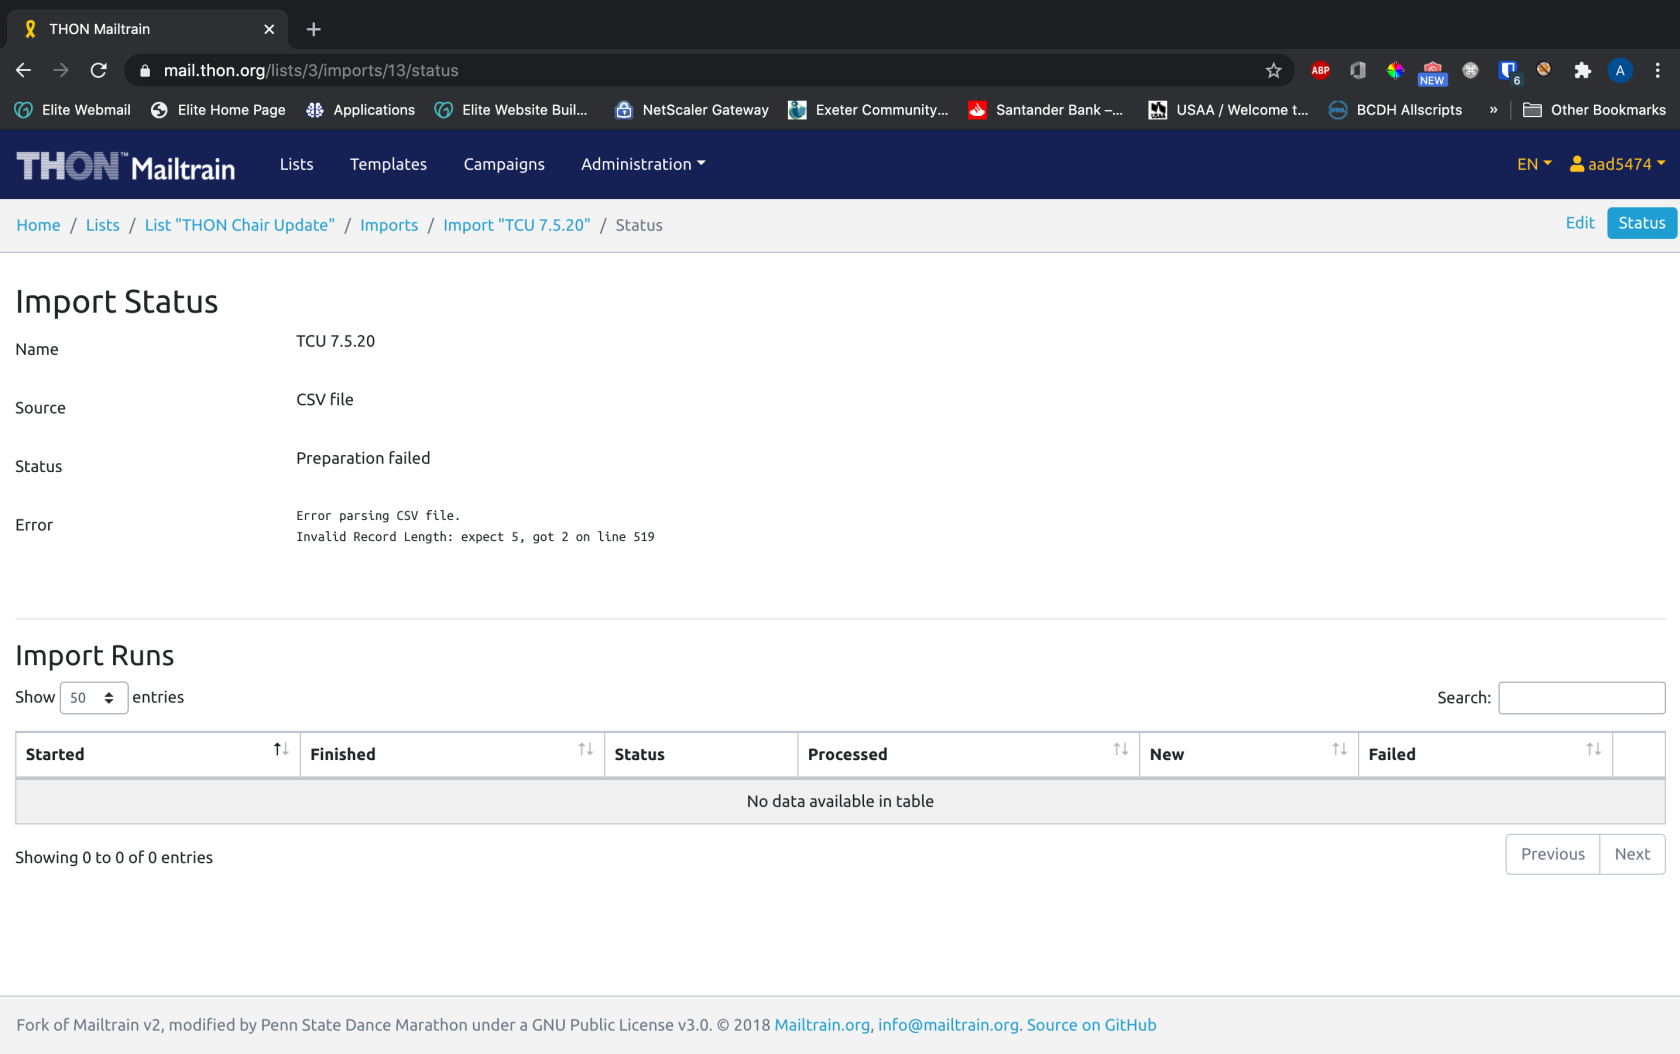Open the Chrome three-dot menu

click(x=1657, y=70)
